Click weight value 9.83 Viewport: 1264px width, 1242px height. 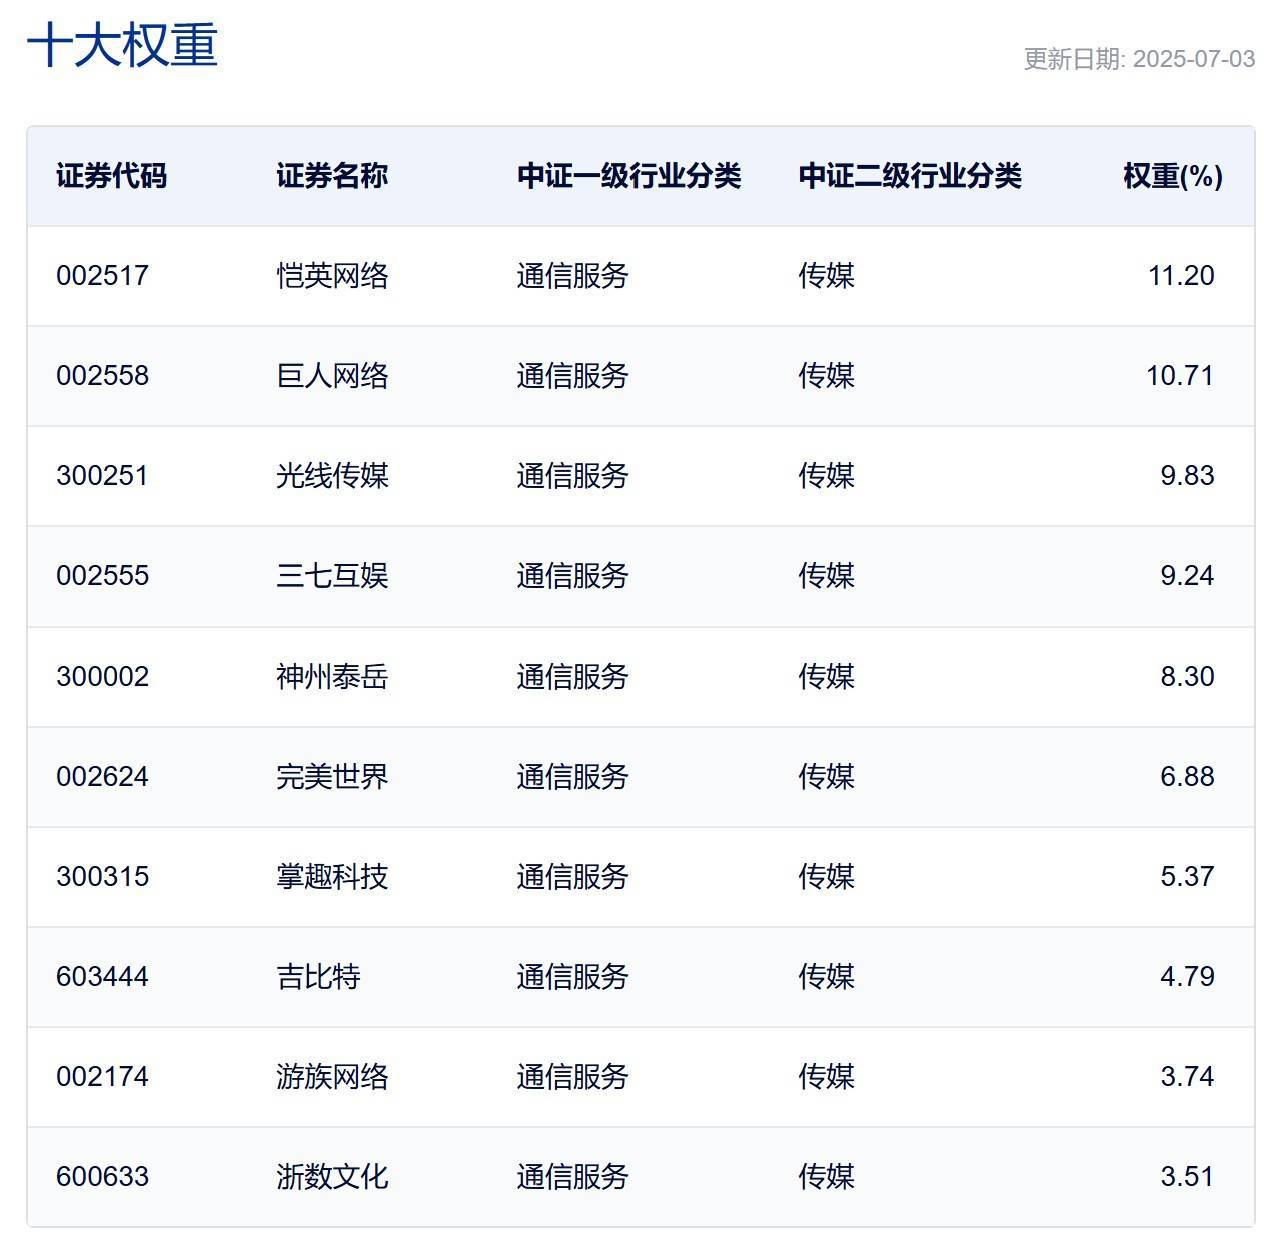coord(1187,476)
